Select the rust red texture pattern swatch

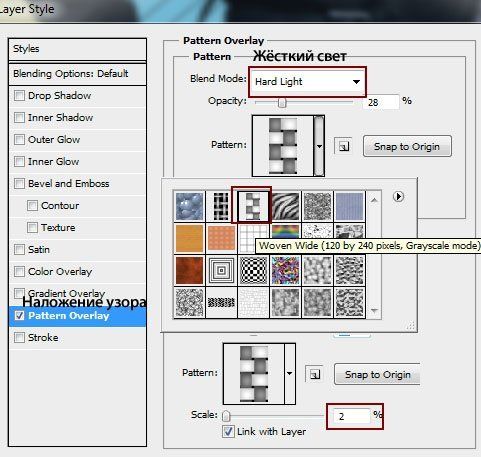pyautogui.click(x=189, y=270)
